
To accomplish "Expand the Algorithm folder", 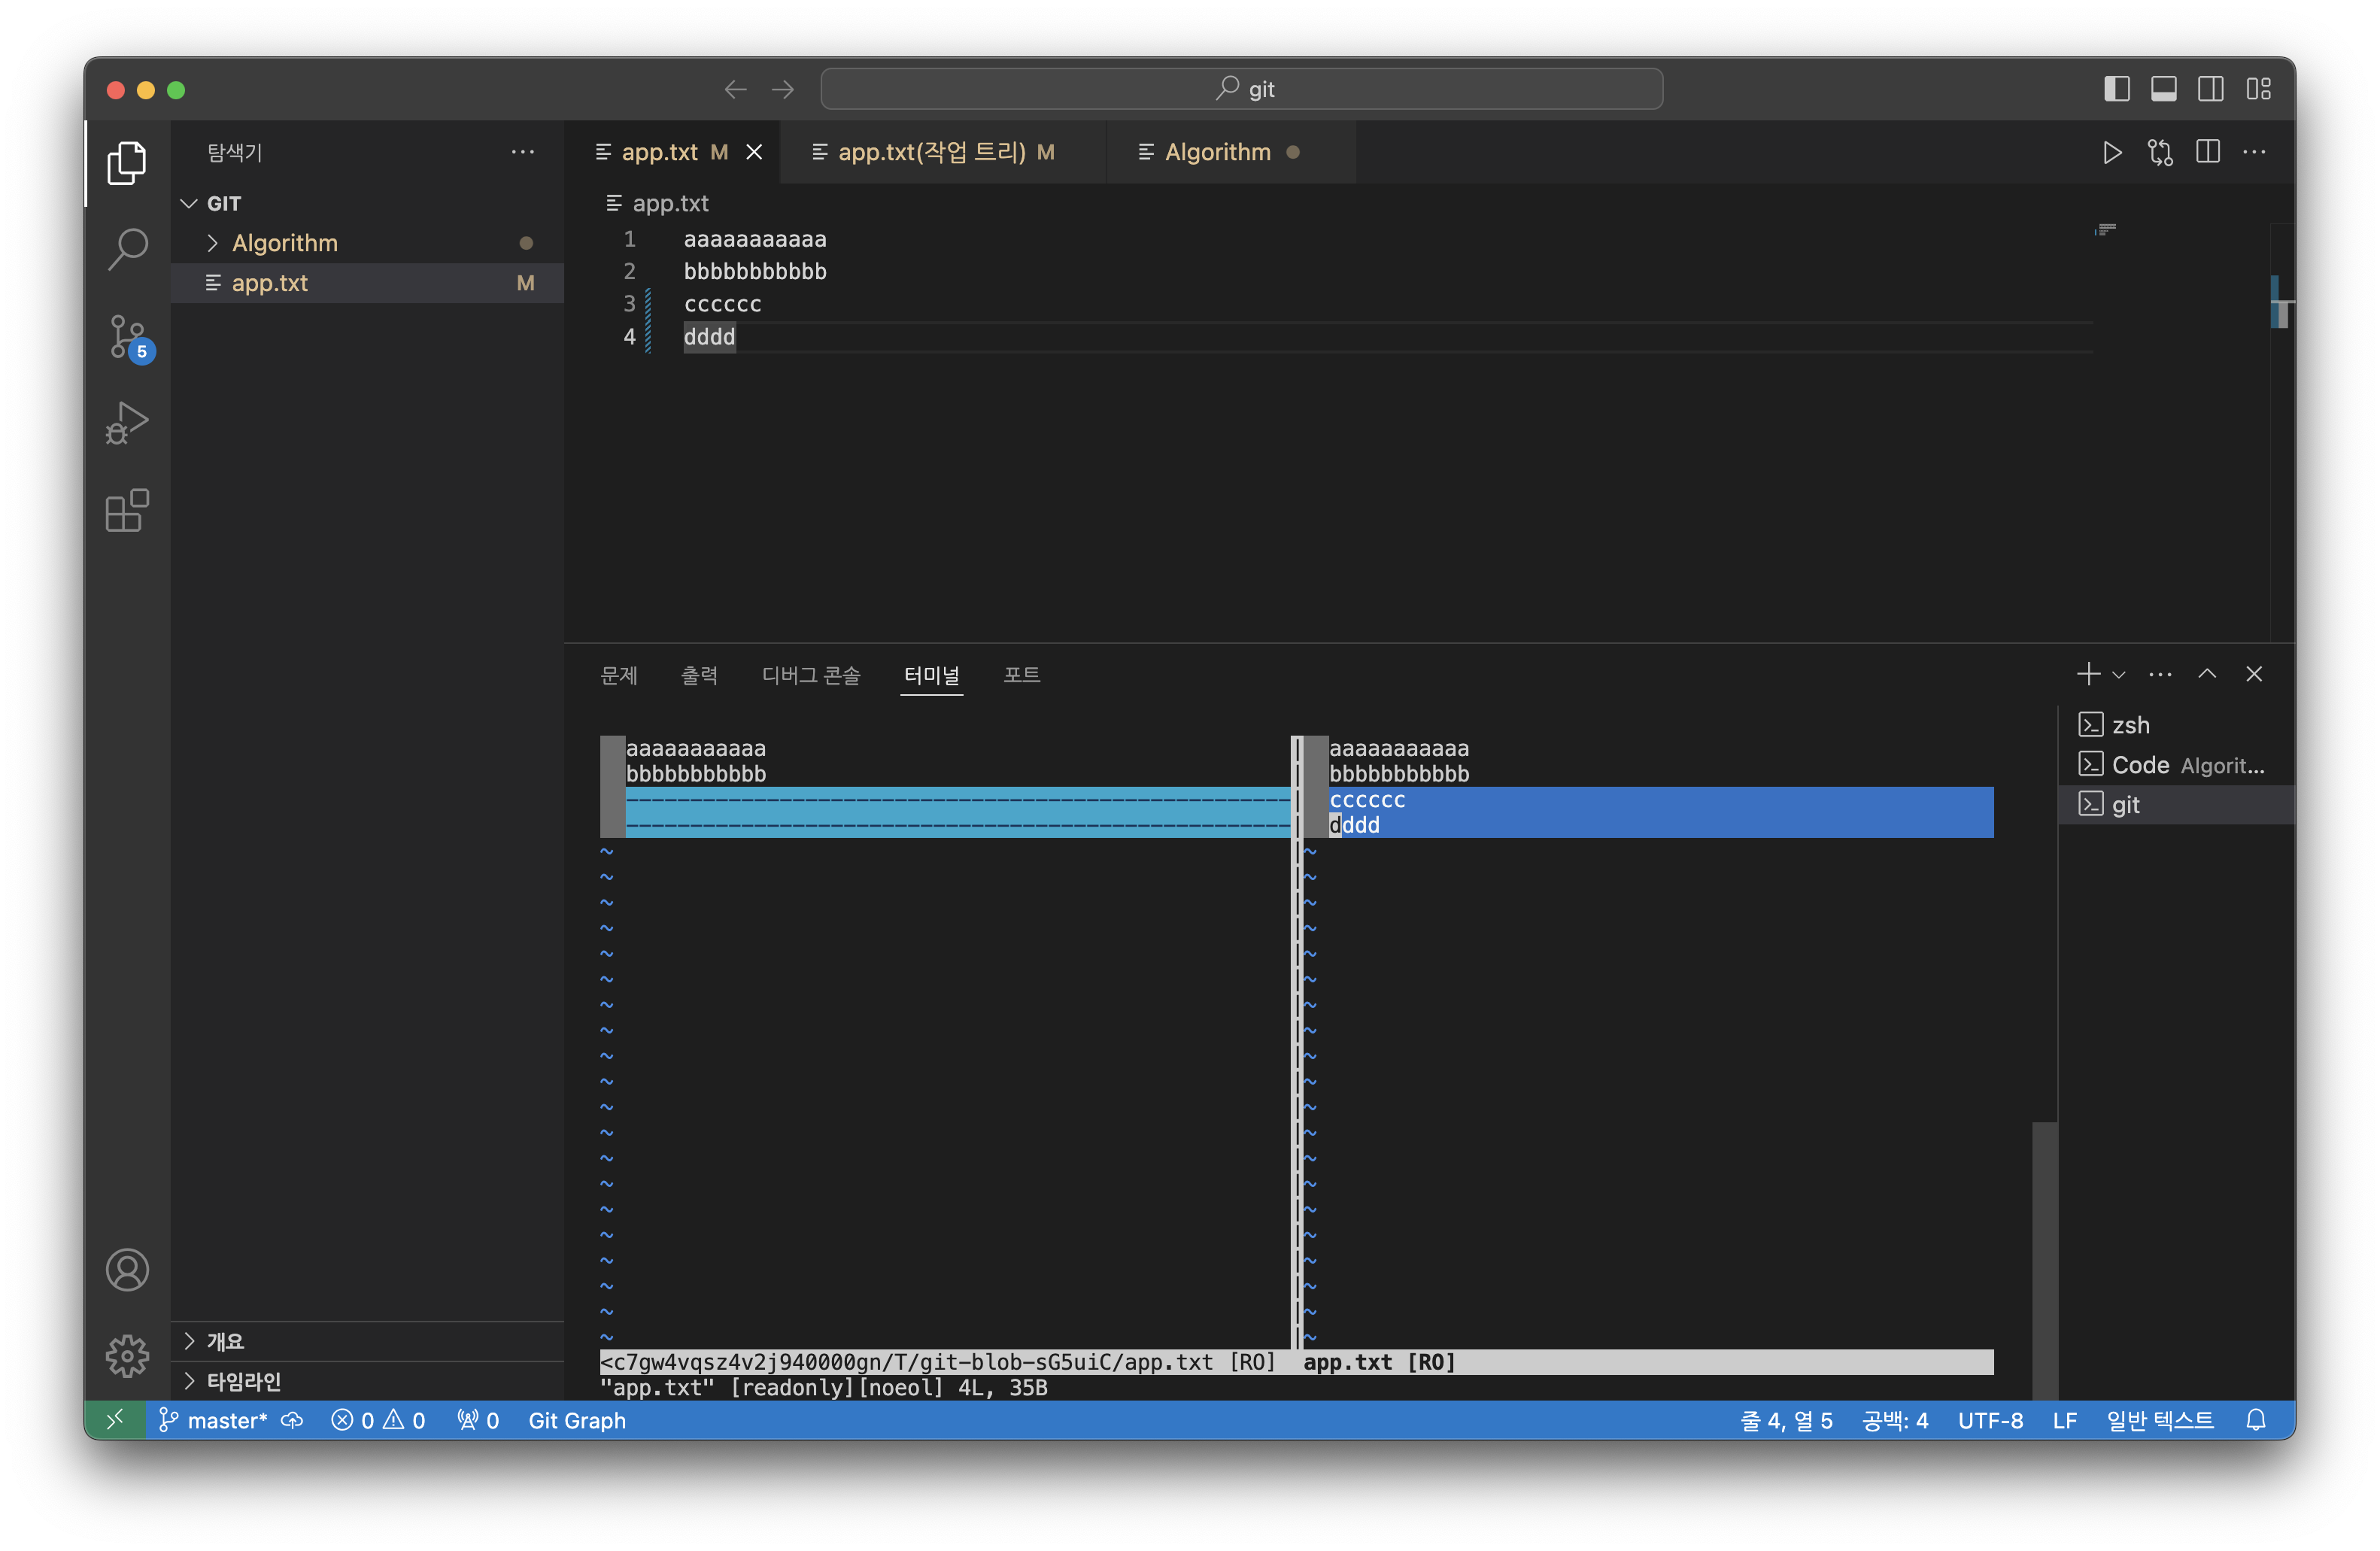I will pos(284,243).
